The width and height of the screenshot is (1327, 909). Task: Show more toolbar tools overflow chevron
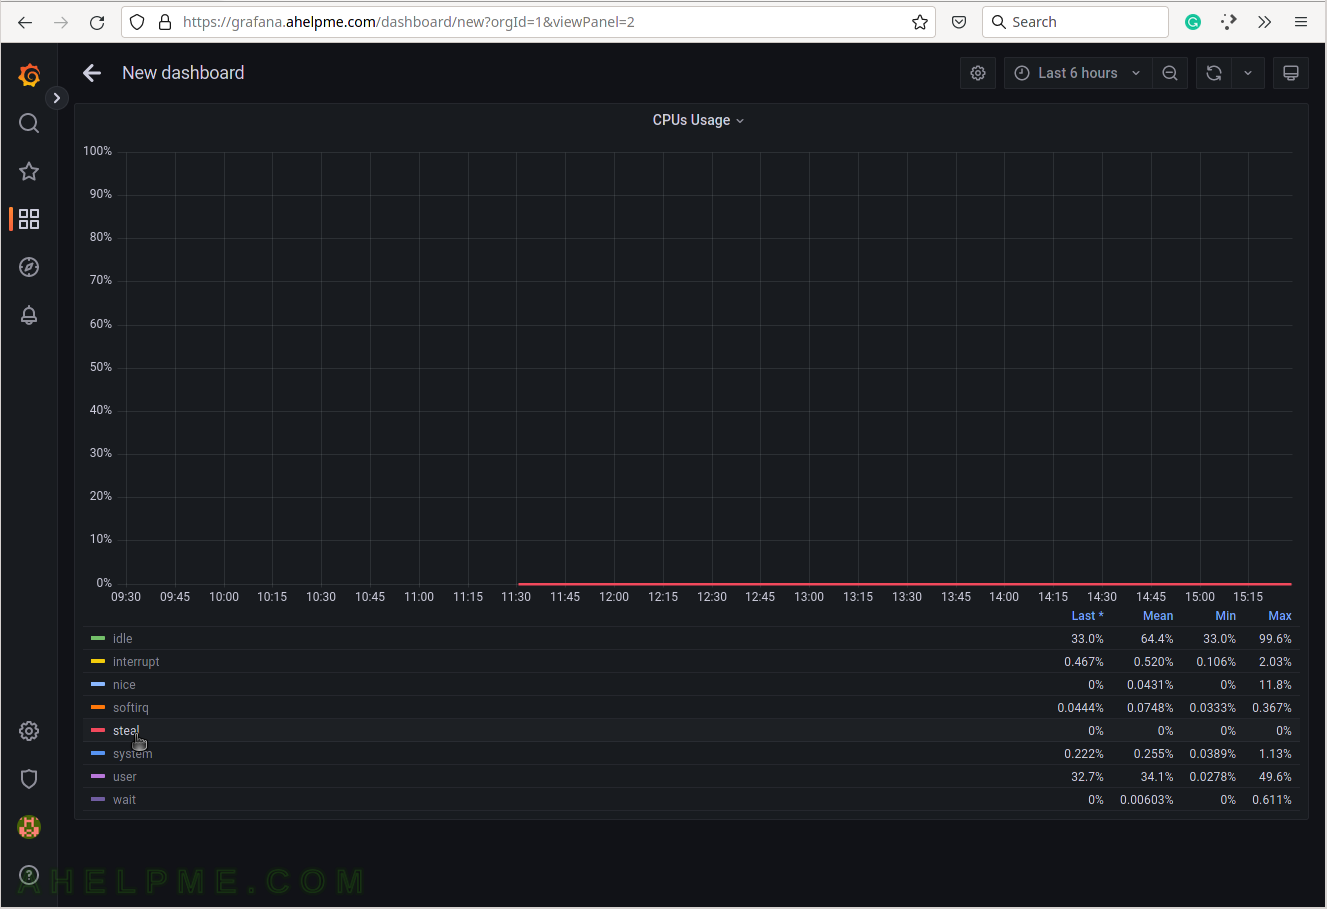pyautogui.click(x=1265, y=22)
